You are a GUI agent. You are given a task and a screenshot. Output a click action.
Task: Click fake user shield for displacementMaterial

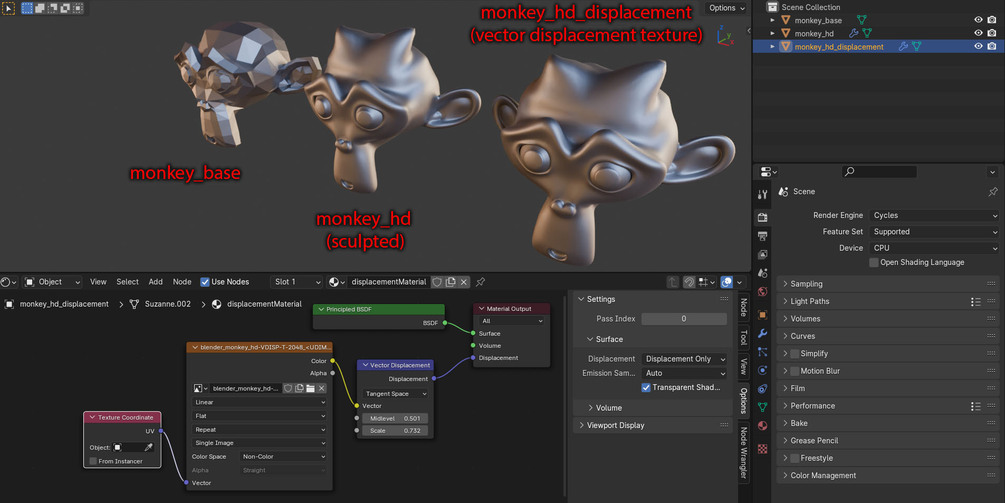437,282
